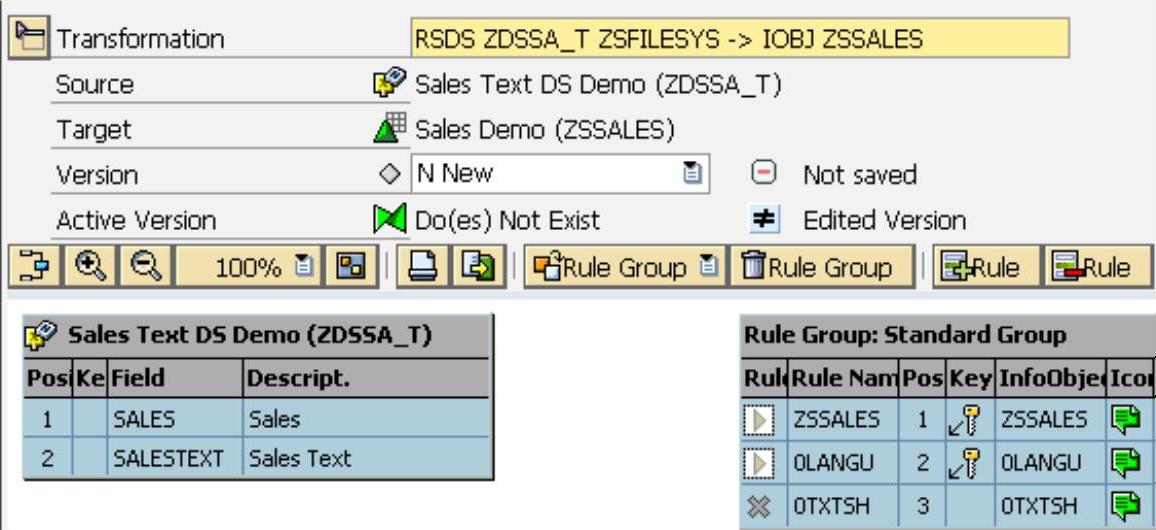Open the 100% zoom level dropdown
The height and width of the screenshot is (530, 1156).
pyautogui.click(x=306, y=268)
